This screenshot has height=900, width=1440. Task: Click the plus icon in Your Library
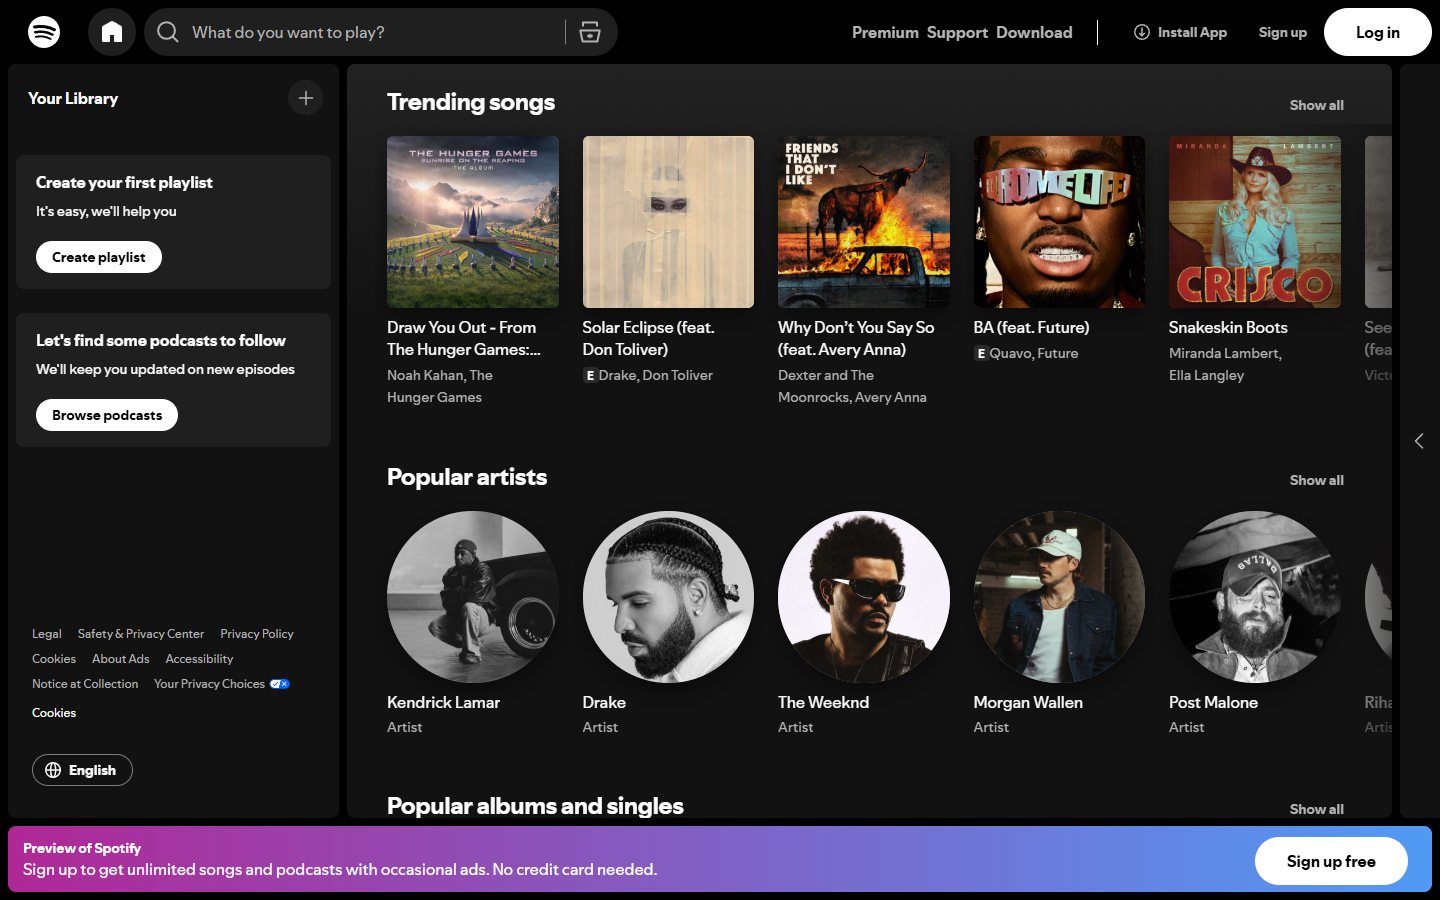[306, 98]
